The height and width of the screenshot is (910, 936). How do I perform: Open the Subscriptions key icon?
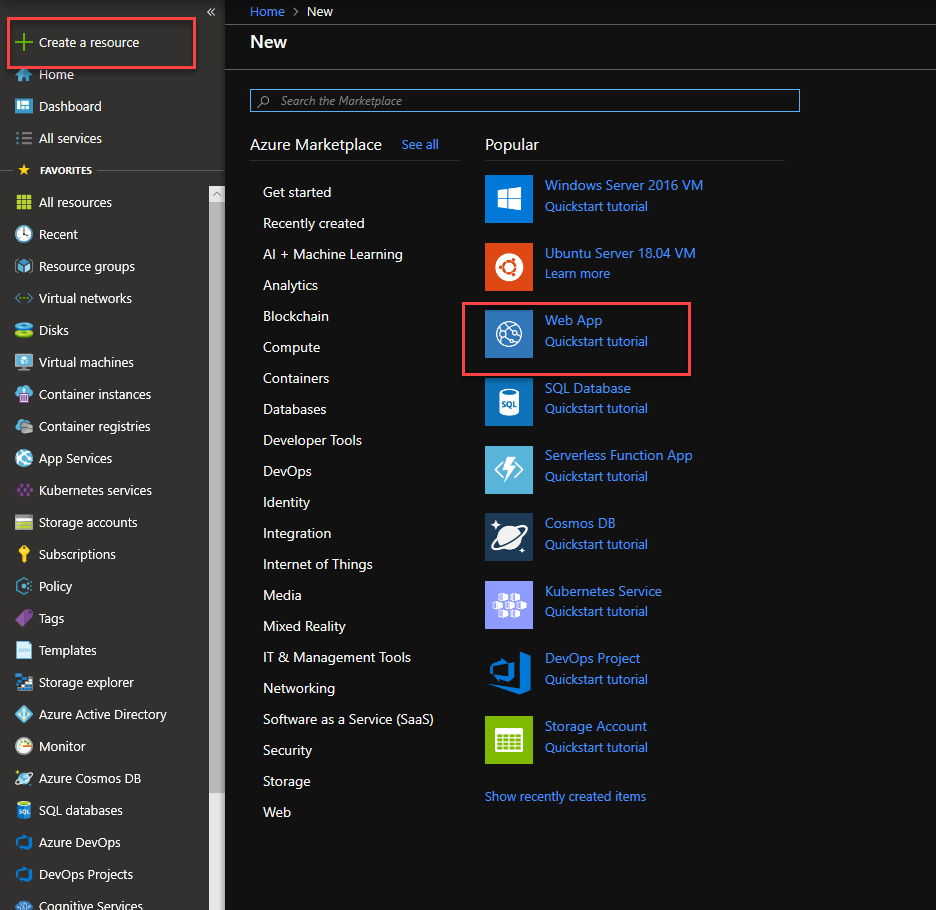(24, 554)
